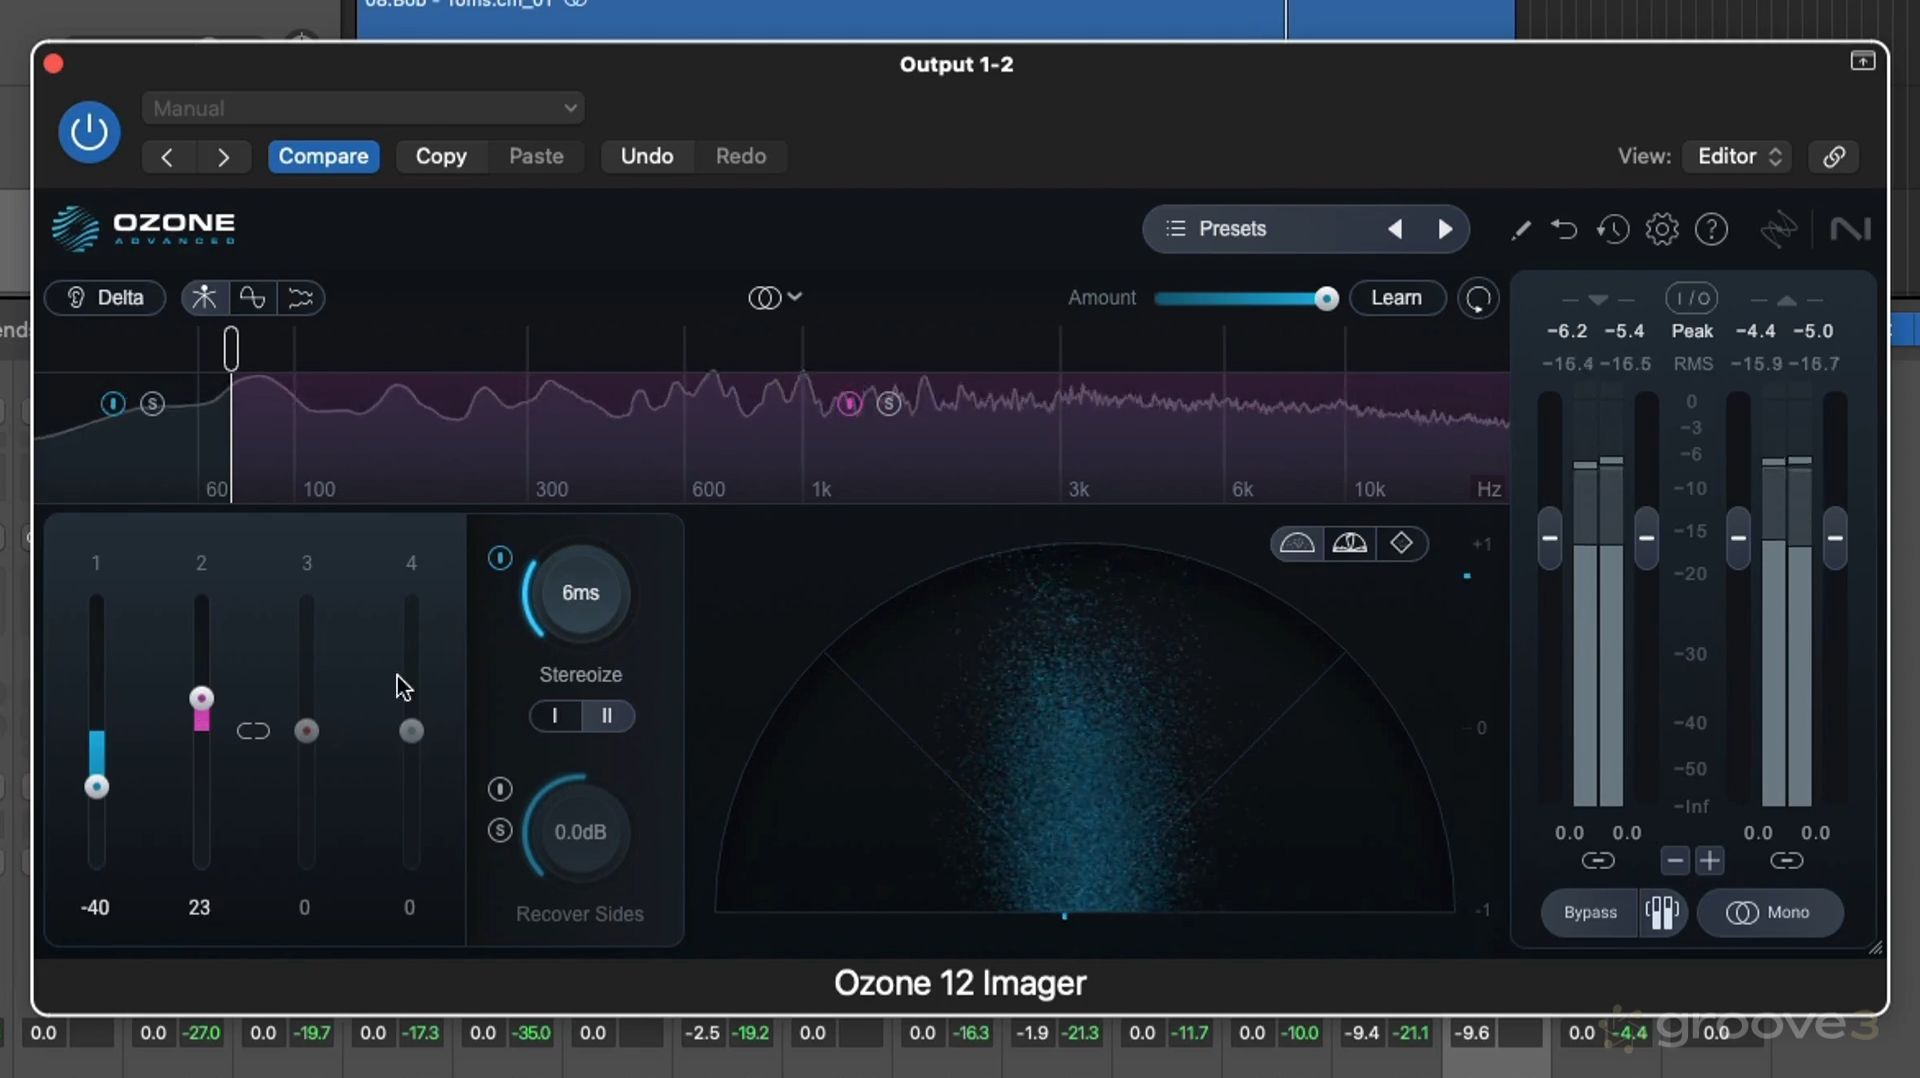
Task: Click the Compare button
Action: pyautogui.click(x=323, y=156)
